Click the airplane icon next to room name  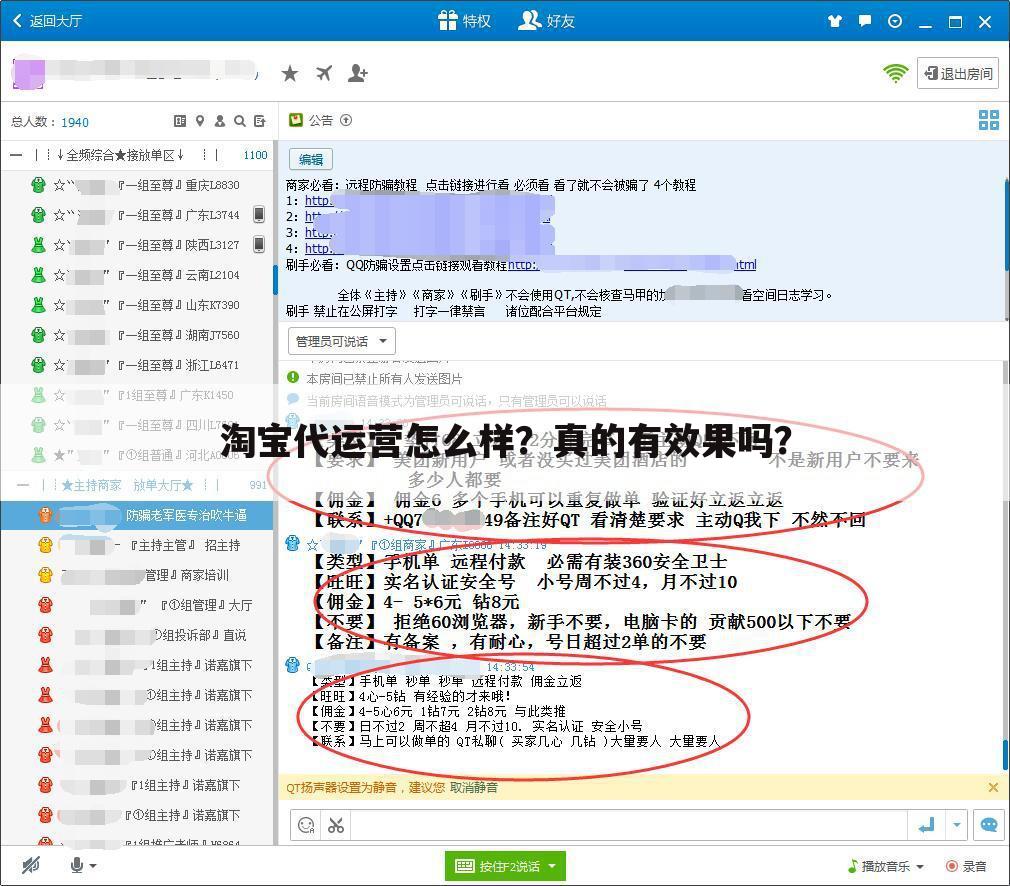click(x=324, y=73)
